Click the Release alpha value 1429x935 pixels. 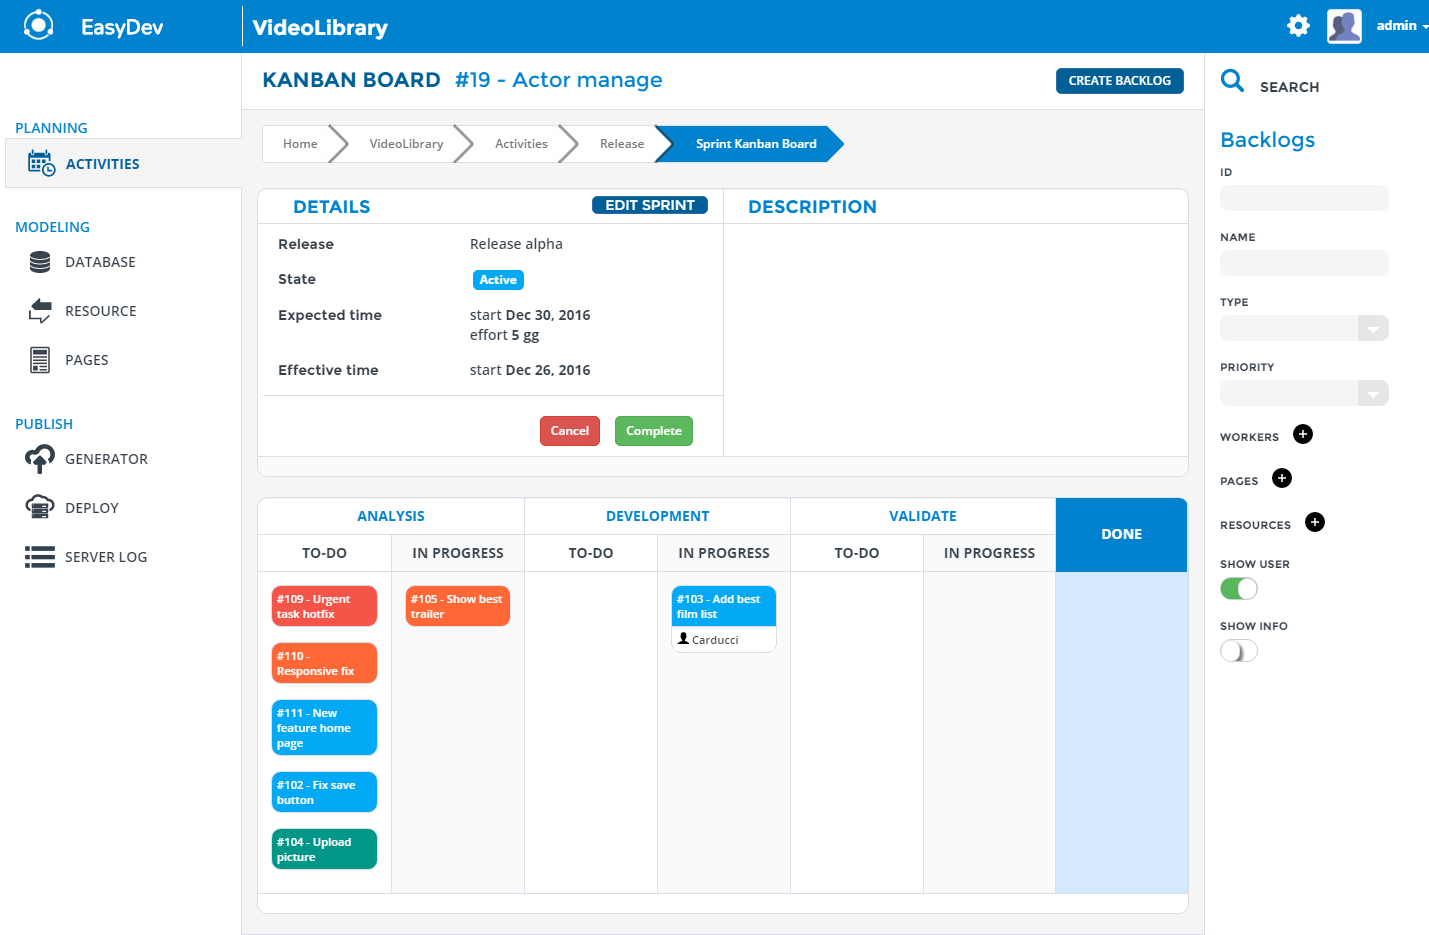516,244
